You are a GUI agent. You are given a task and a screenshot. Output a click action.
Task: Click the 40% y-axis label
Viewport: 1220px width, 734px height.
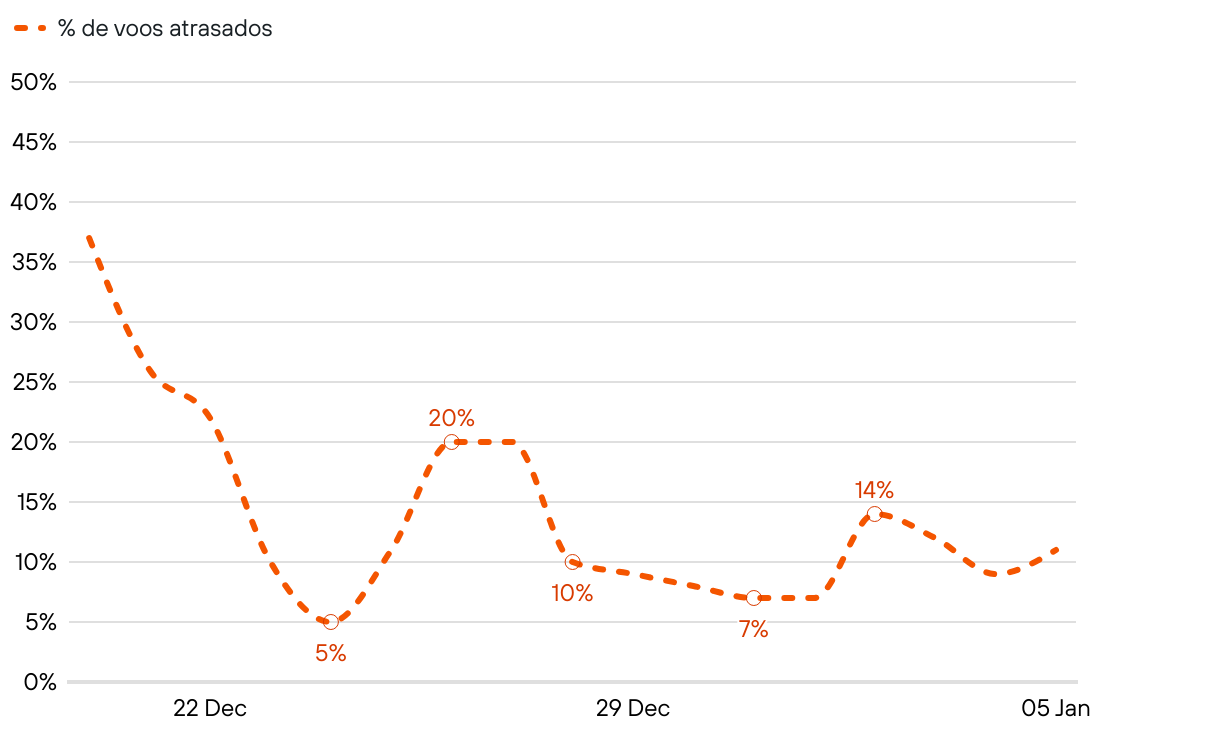point(33,202)
